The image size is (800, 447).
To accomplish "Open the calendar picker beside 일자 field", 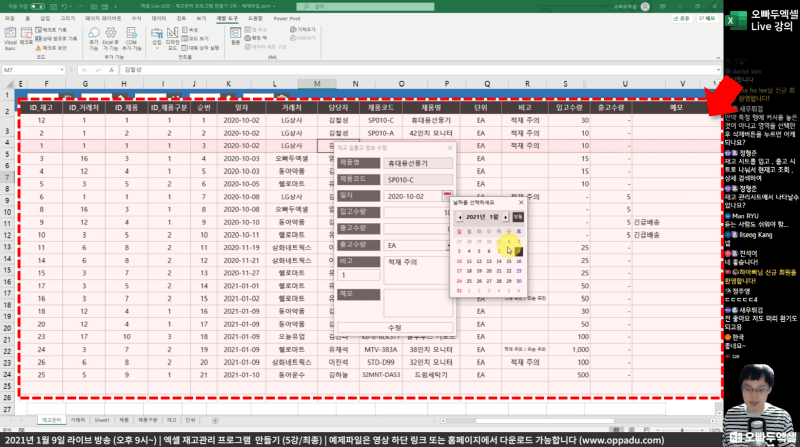I will click(445, 196).
